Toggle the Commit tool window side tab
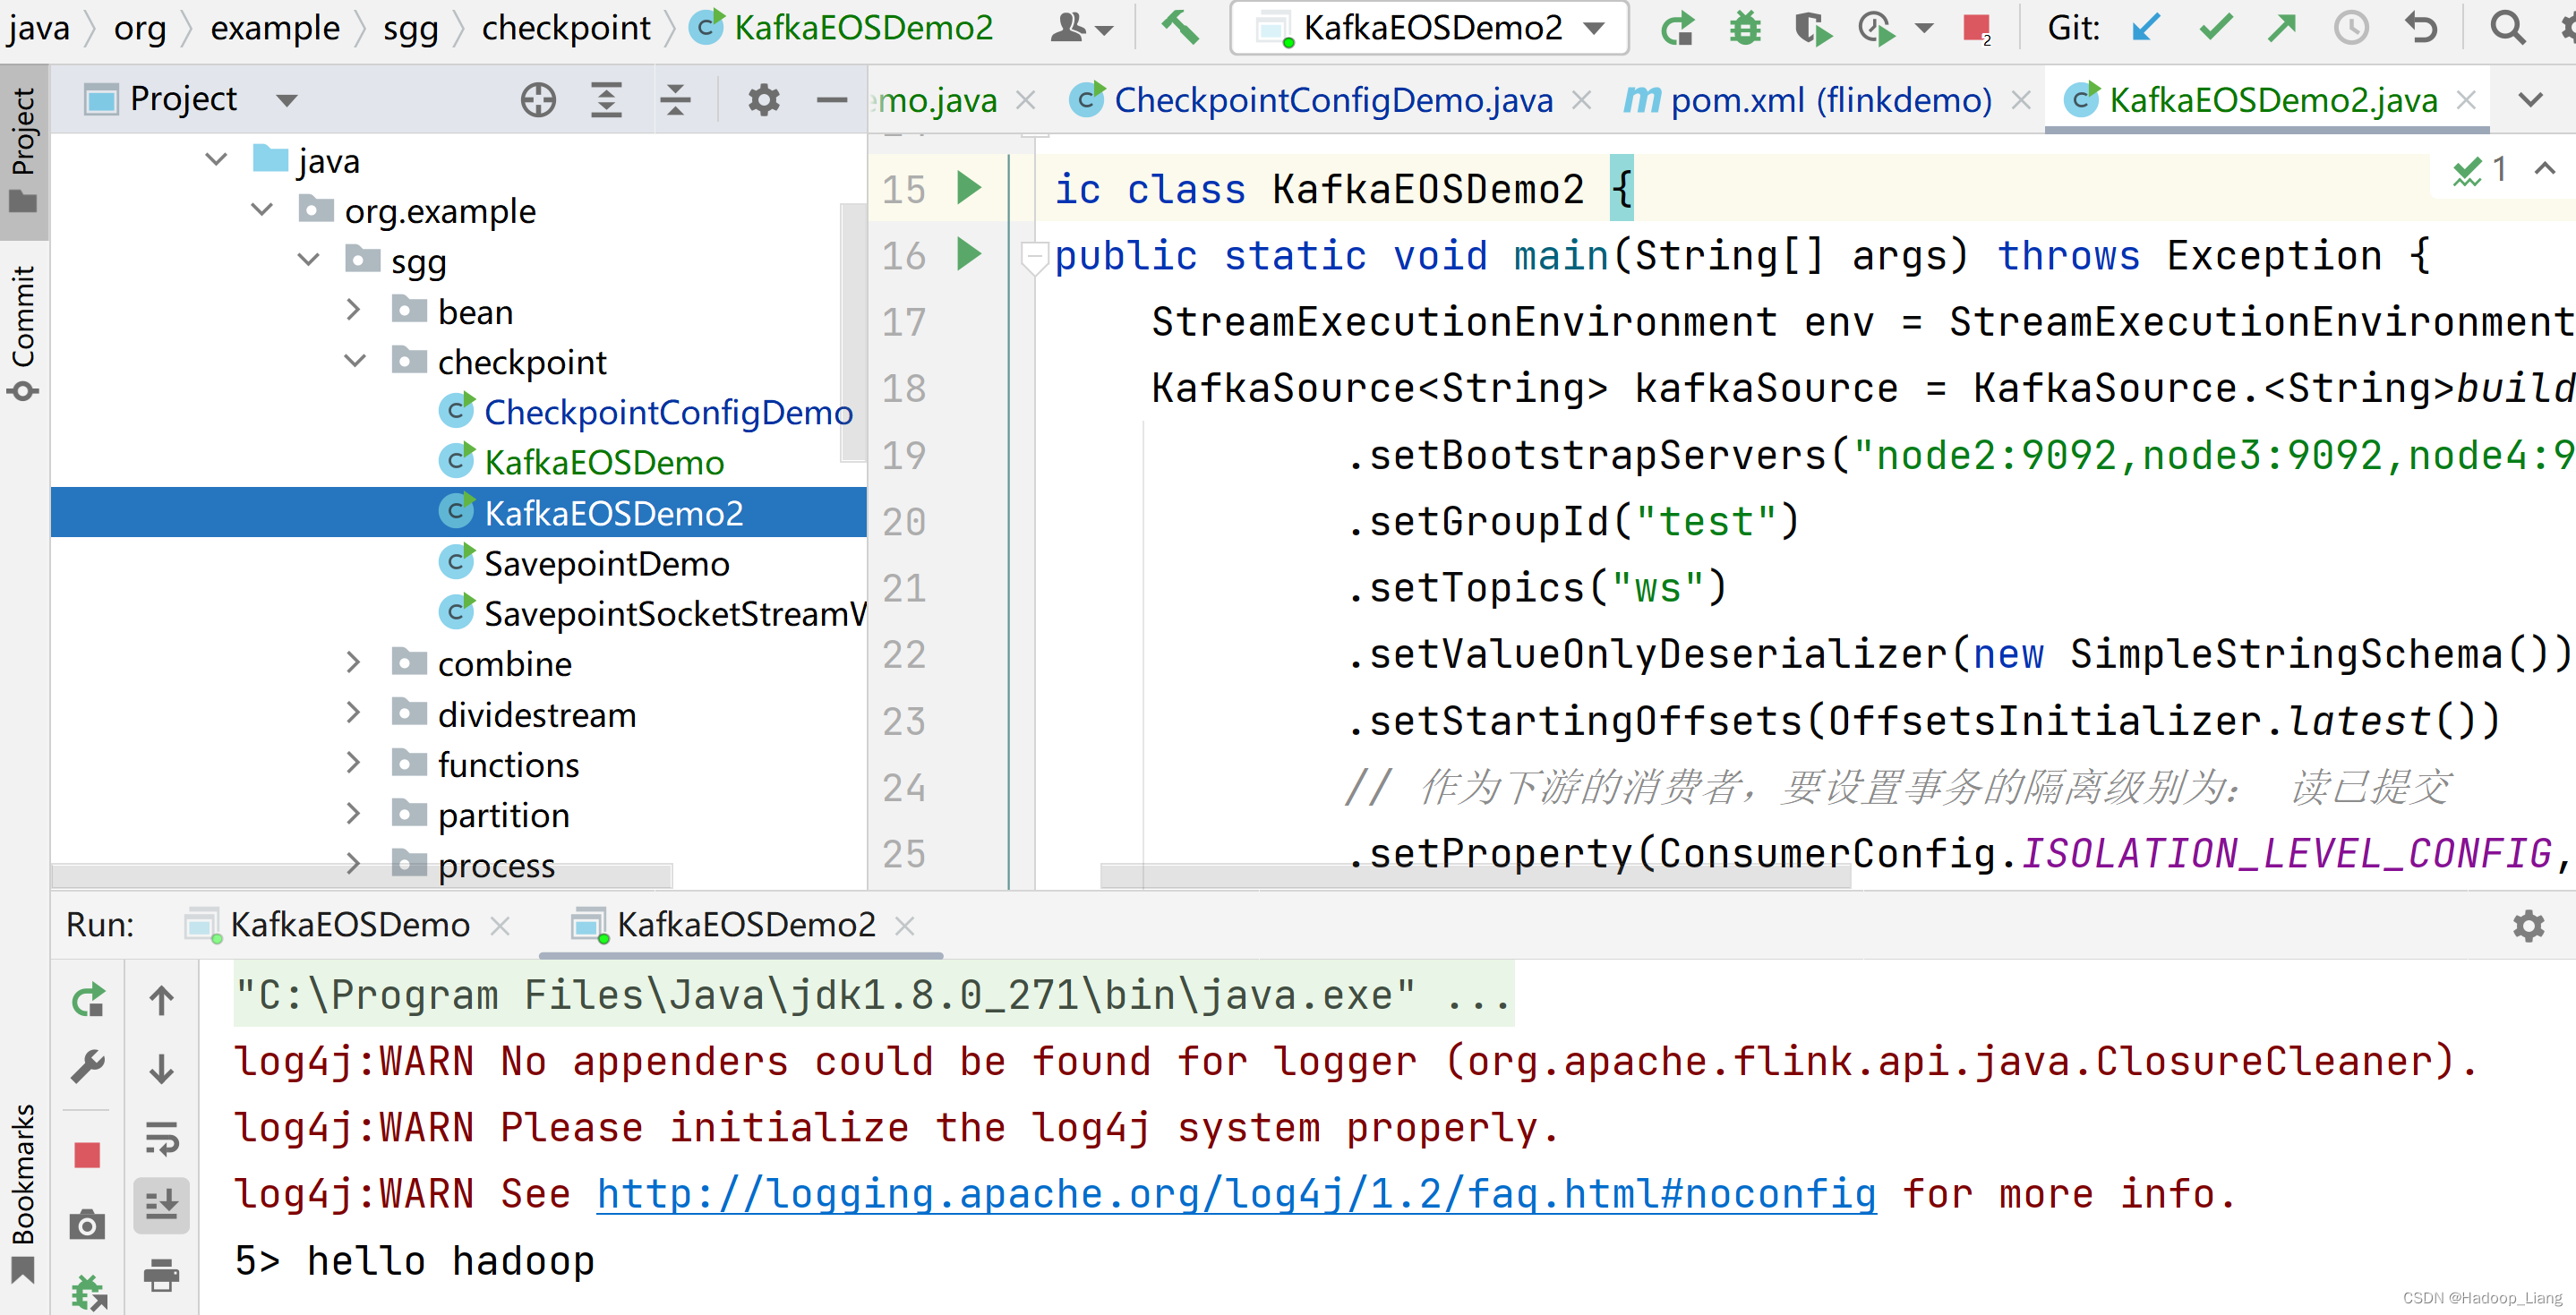2576x1315 pixels. tap(23, 332)
